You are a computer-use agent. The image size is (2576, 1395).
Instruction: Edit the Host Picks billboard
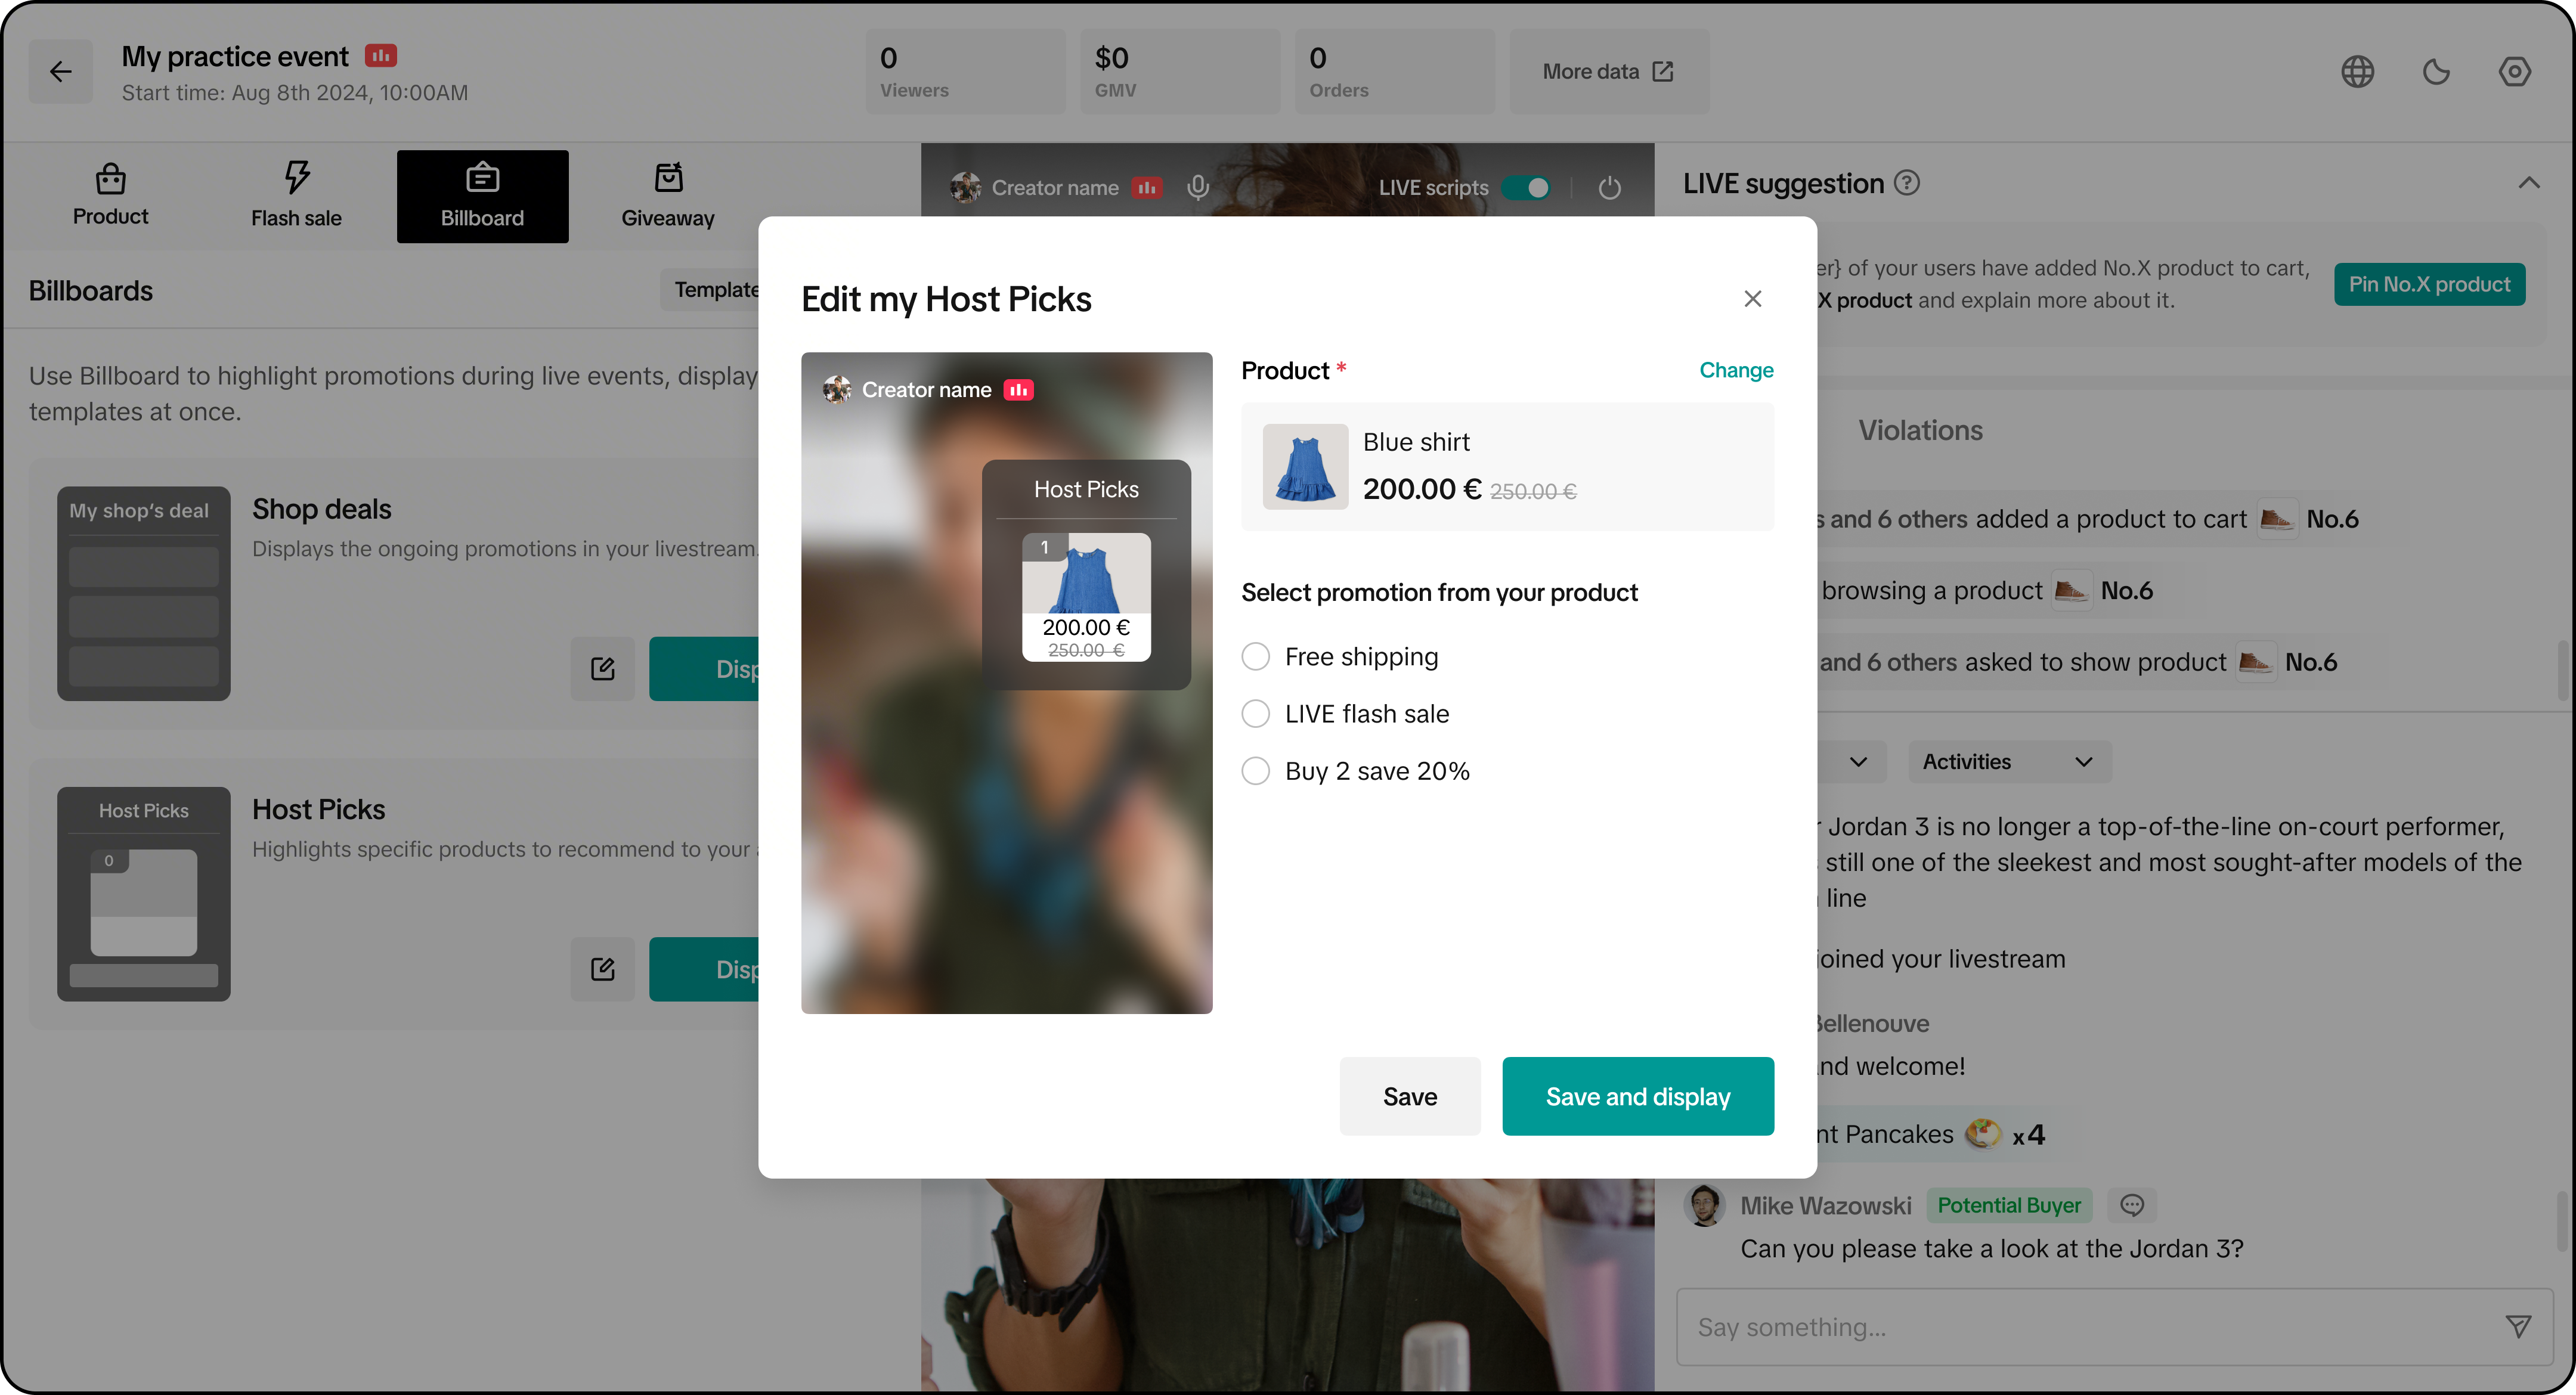[x=602, y=968]
